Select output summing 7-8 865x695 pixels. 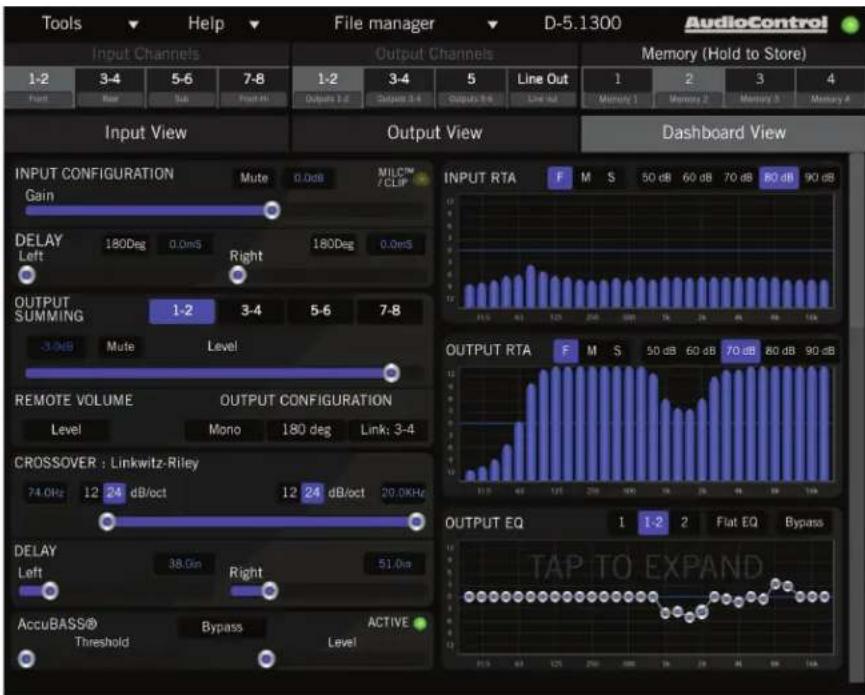tap(390, 311)
